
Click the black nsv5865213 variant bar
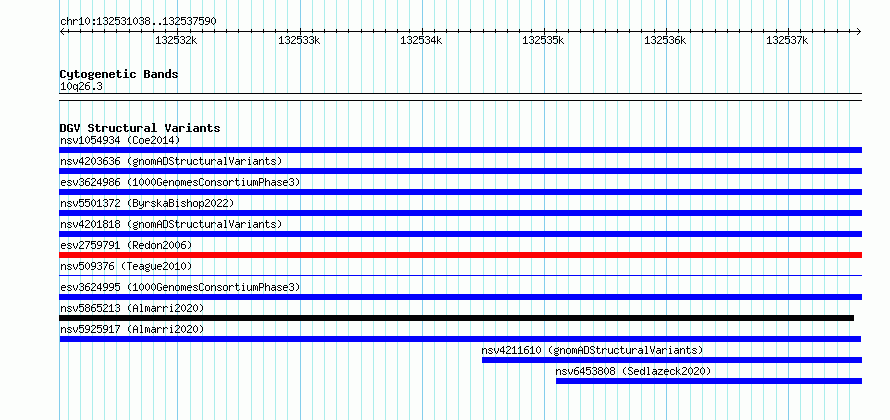pyautogui.click(x=456, y=318)
